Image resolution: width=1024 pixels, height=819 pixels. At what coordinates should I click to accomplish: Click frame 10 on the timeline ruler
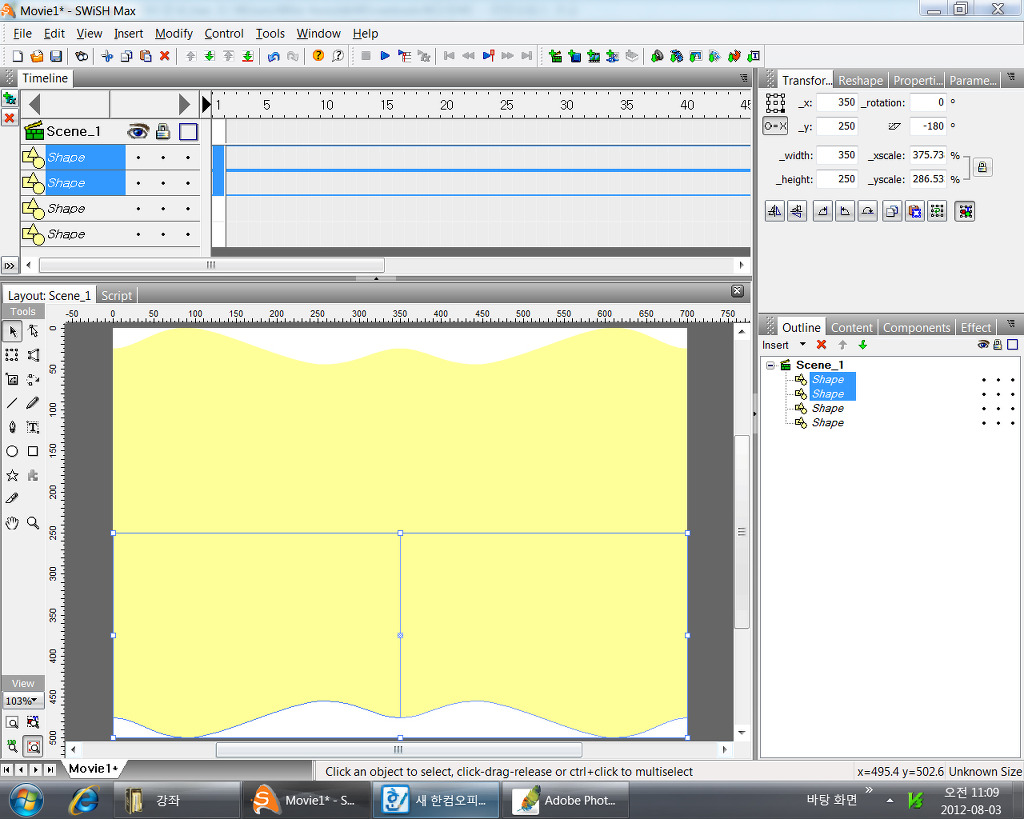tap(327, 104)
